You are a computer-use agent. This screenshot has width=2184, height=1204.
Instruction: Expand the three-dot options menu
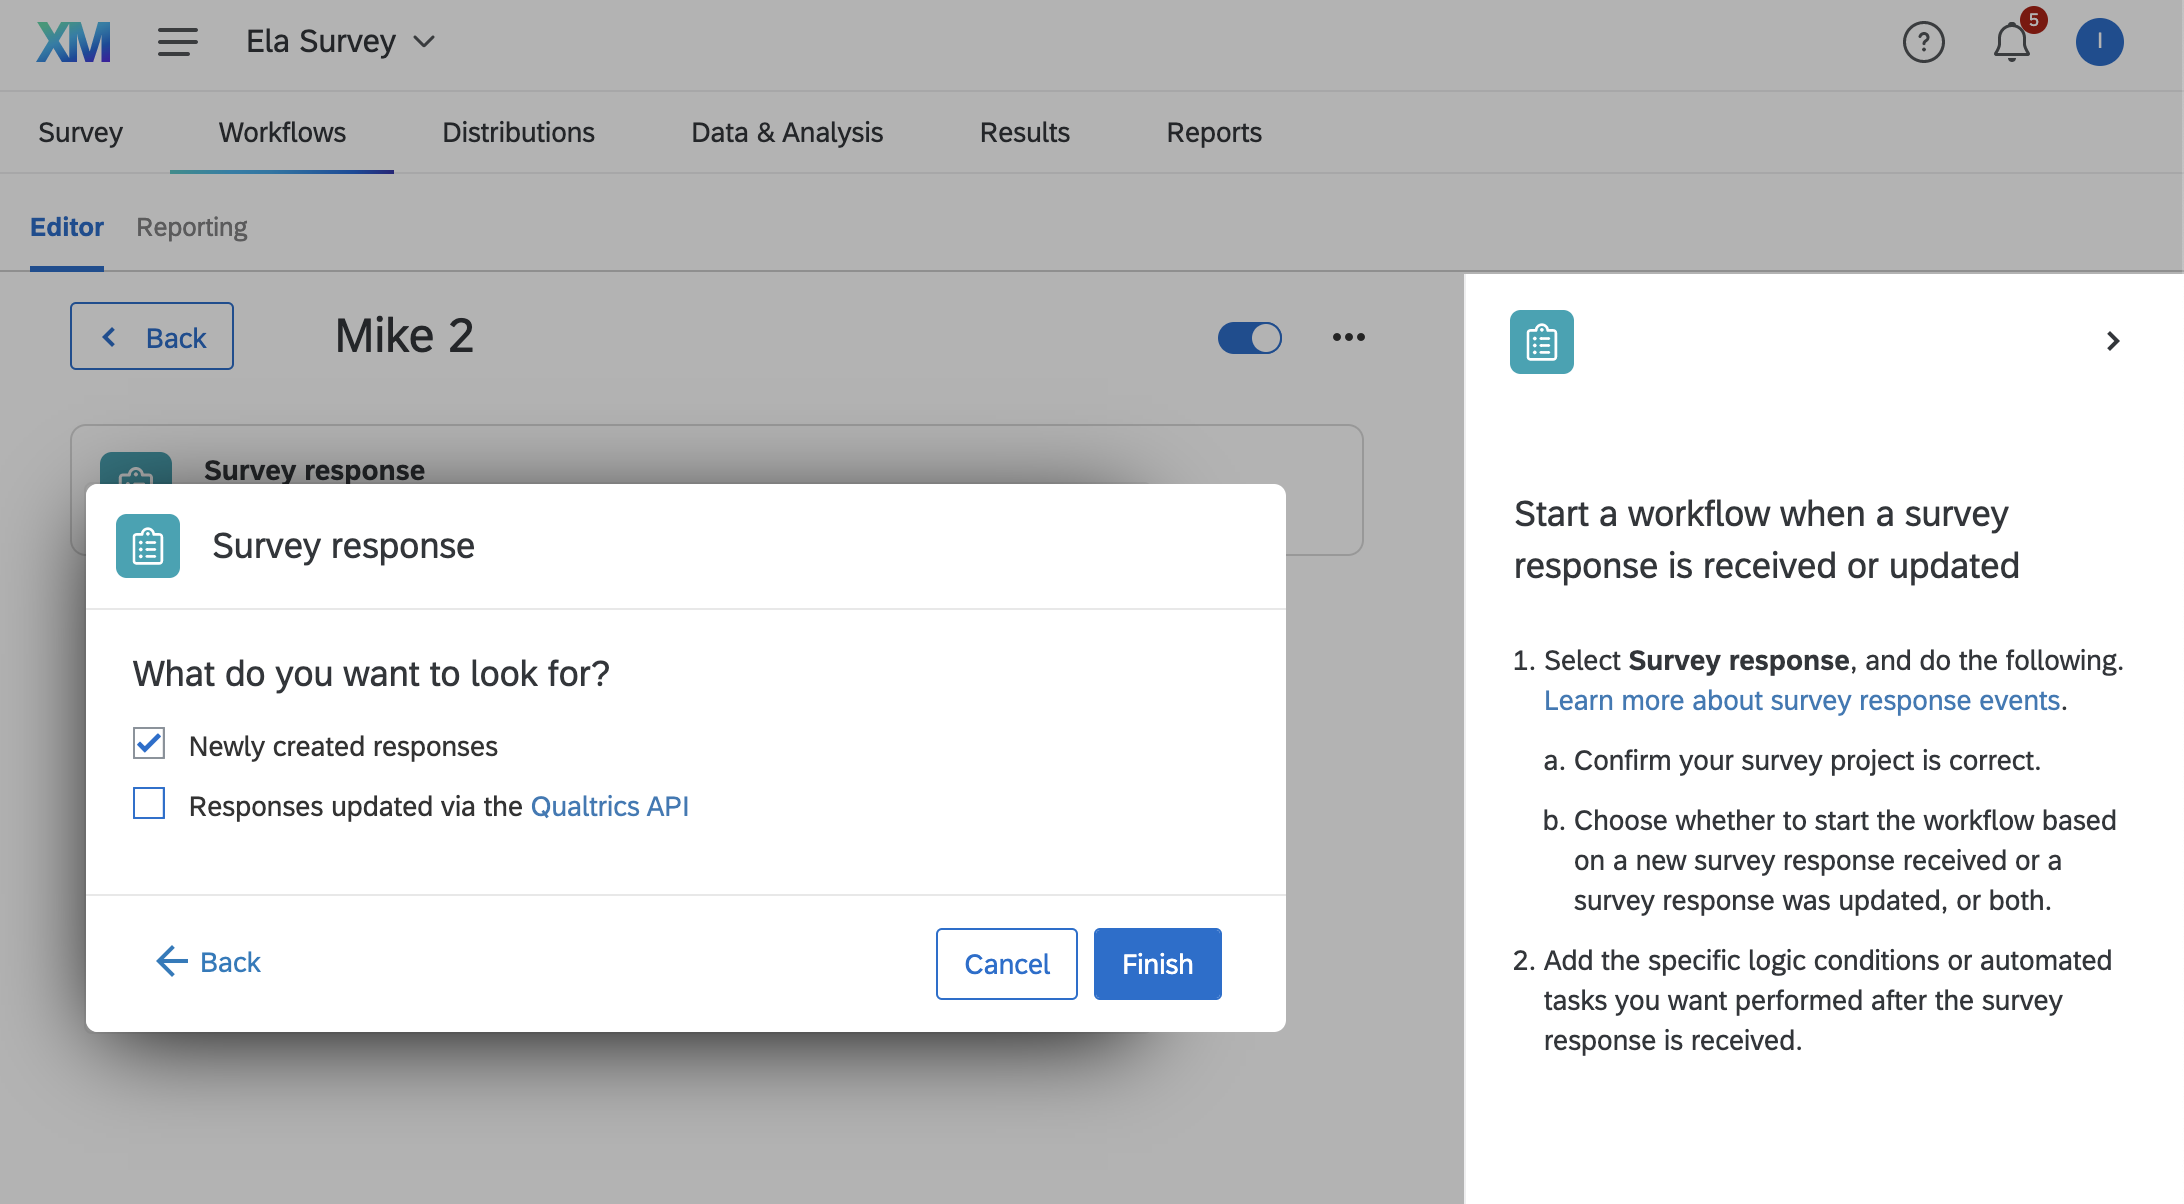point(1348,337)
